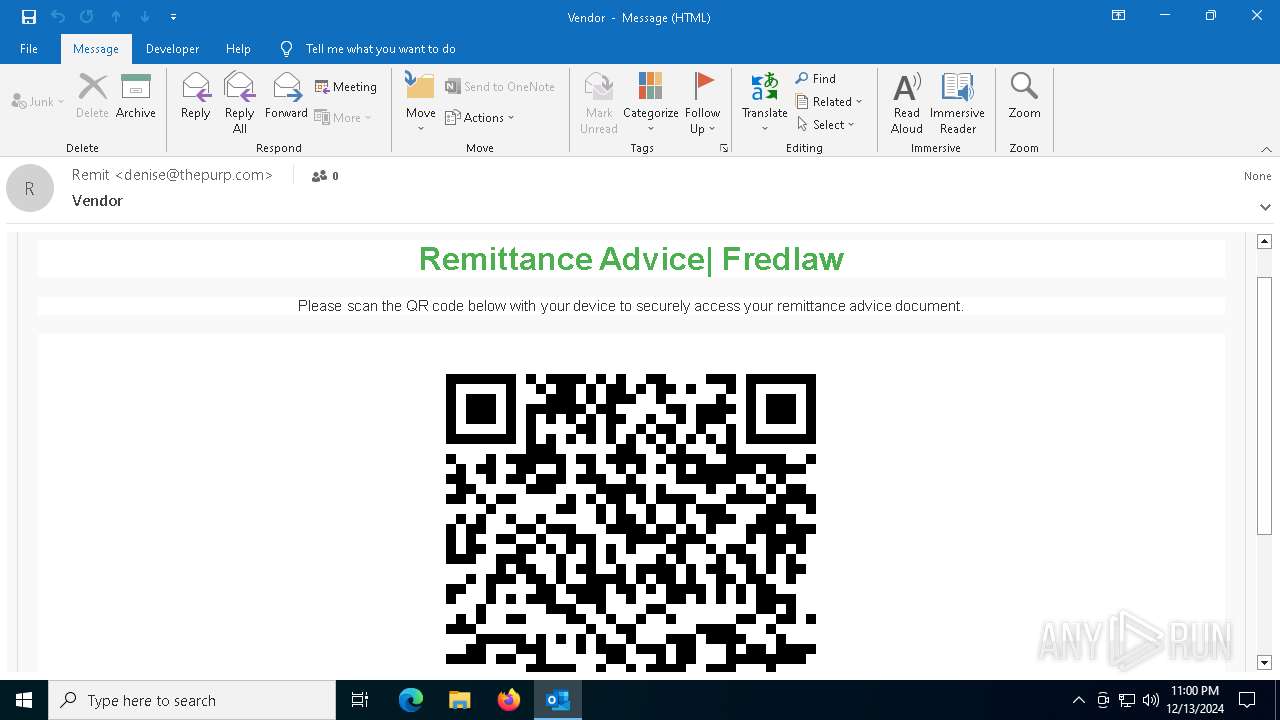Open the Zoom dialog
The width and height of the screenshot is (1280, 720).
1024,96
